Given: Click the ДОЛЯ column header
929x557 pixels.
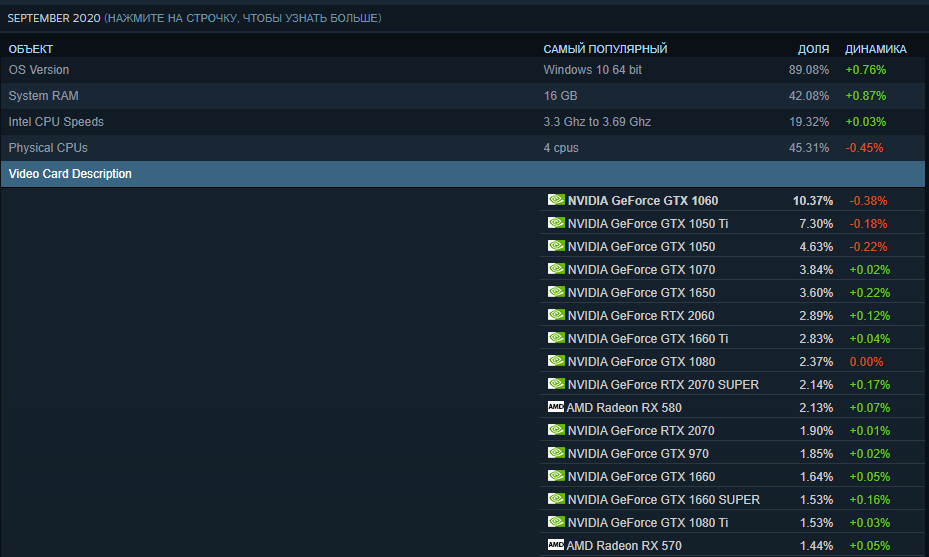Looking at the screenshot, I should (x=813, y=49).
